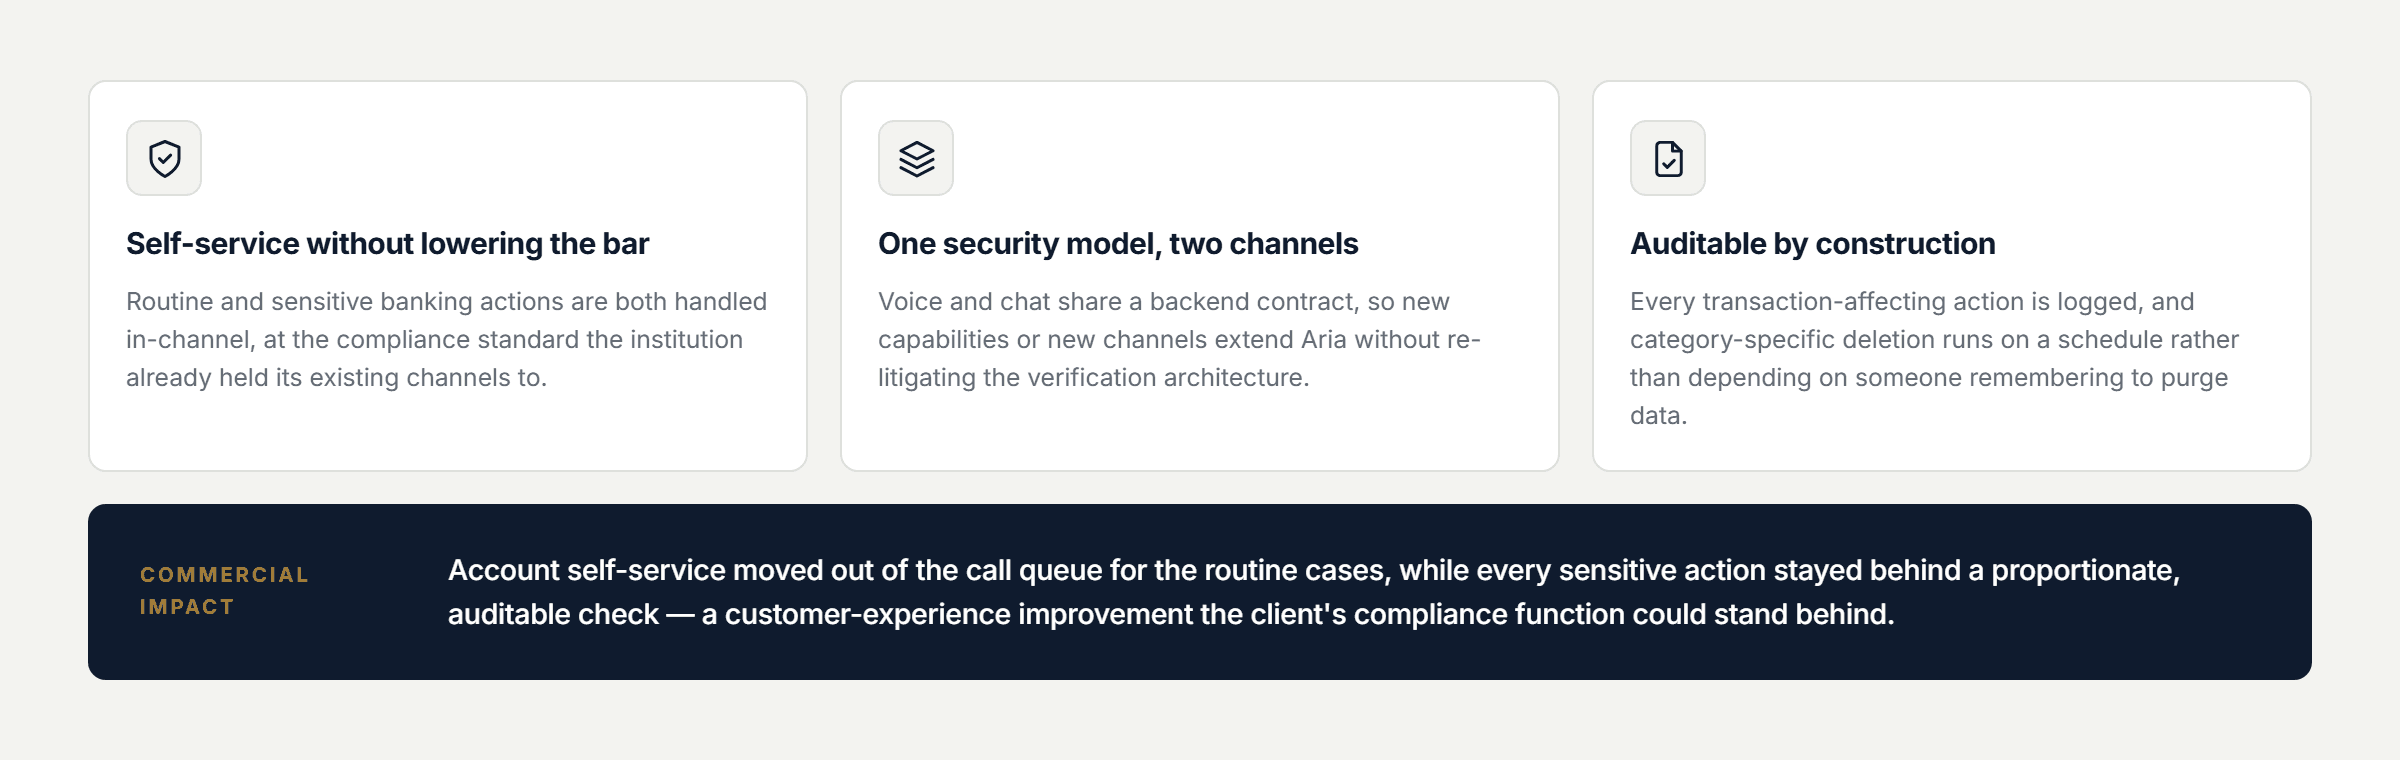Click the voice and chat backend paragraph
2400x760 pixels.
(1179, 339)
